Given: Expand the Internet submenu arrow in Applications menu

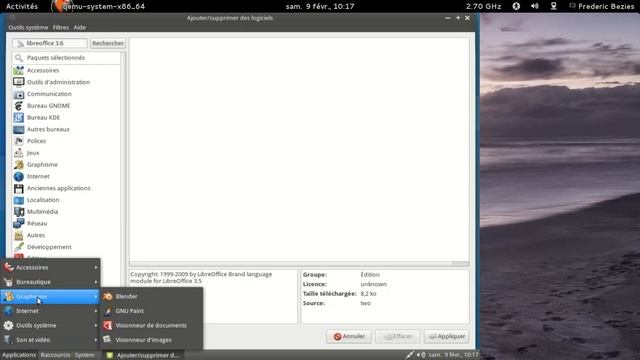Looking at the screenshot, I should [96, 311].
